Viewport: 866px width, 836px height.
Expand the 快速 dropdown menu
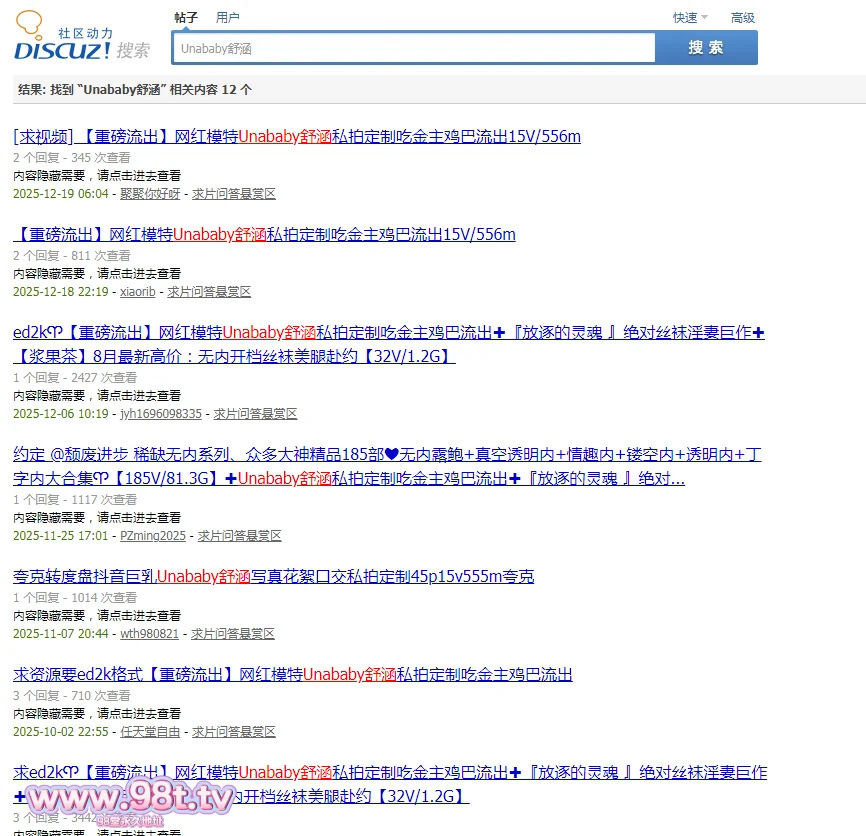point(689,18)
